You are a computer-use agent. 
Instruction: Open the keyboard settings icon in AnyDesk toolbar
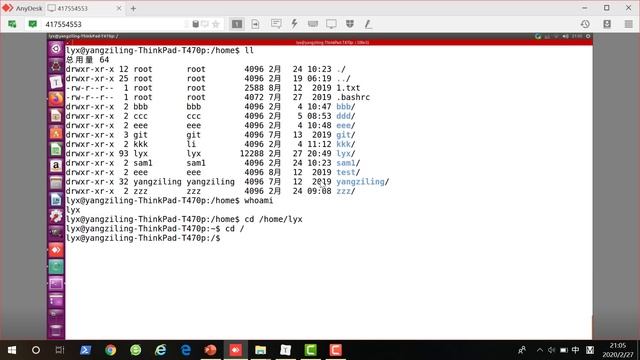[313, 24]
